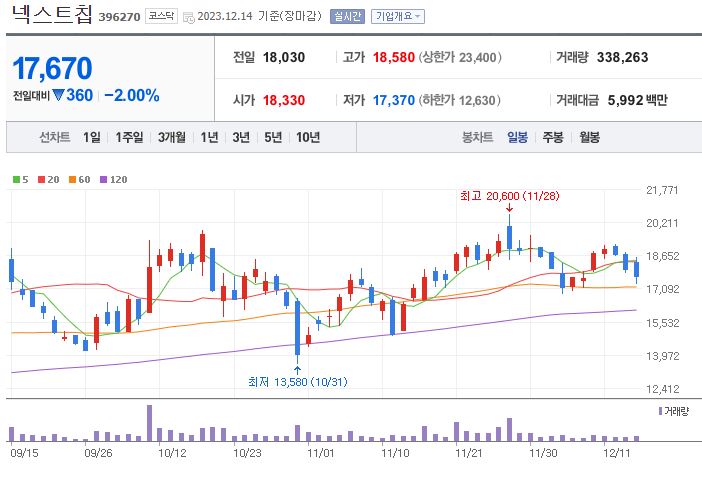Click the purple 거래량 volume legend
This screenshot has height=482, width=702.
coord(674,411)
